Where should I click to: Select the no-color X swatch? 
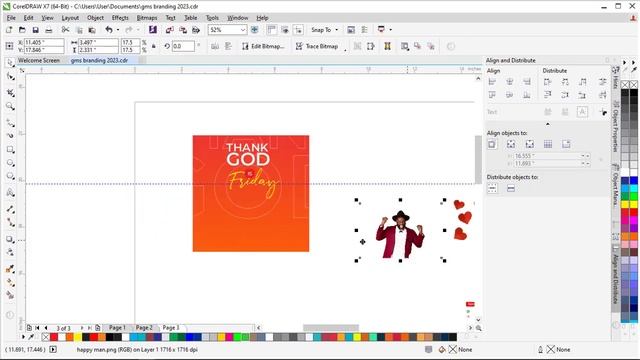[x=46, y=337]
